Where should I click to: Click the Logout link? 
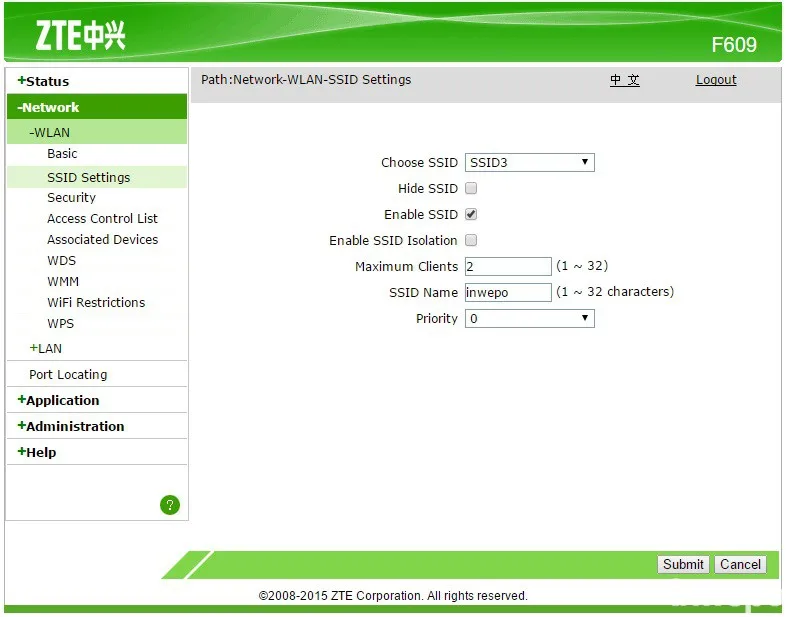[x=716, y=80]
